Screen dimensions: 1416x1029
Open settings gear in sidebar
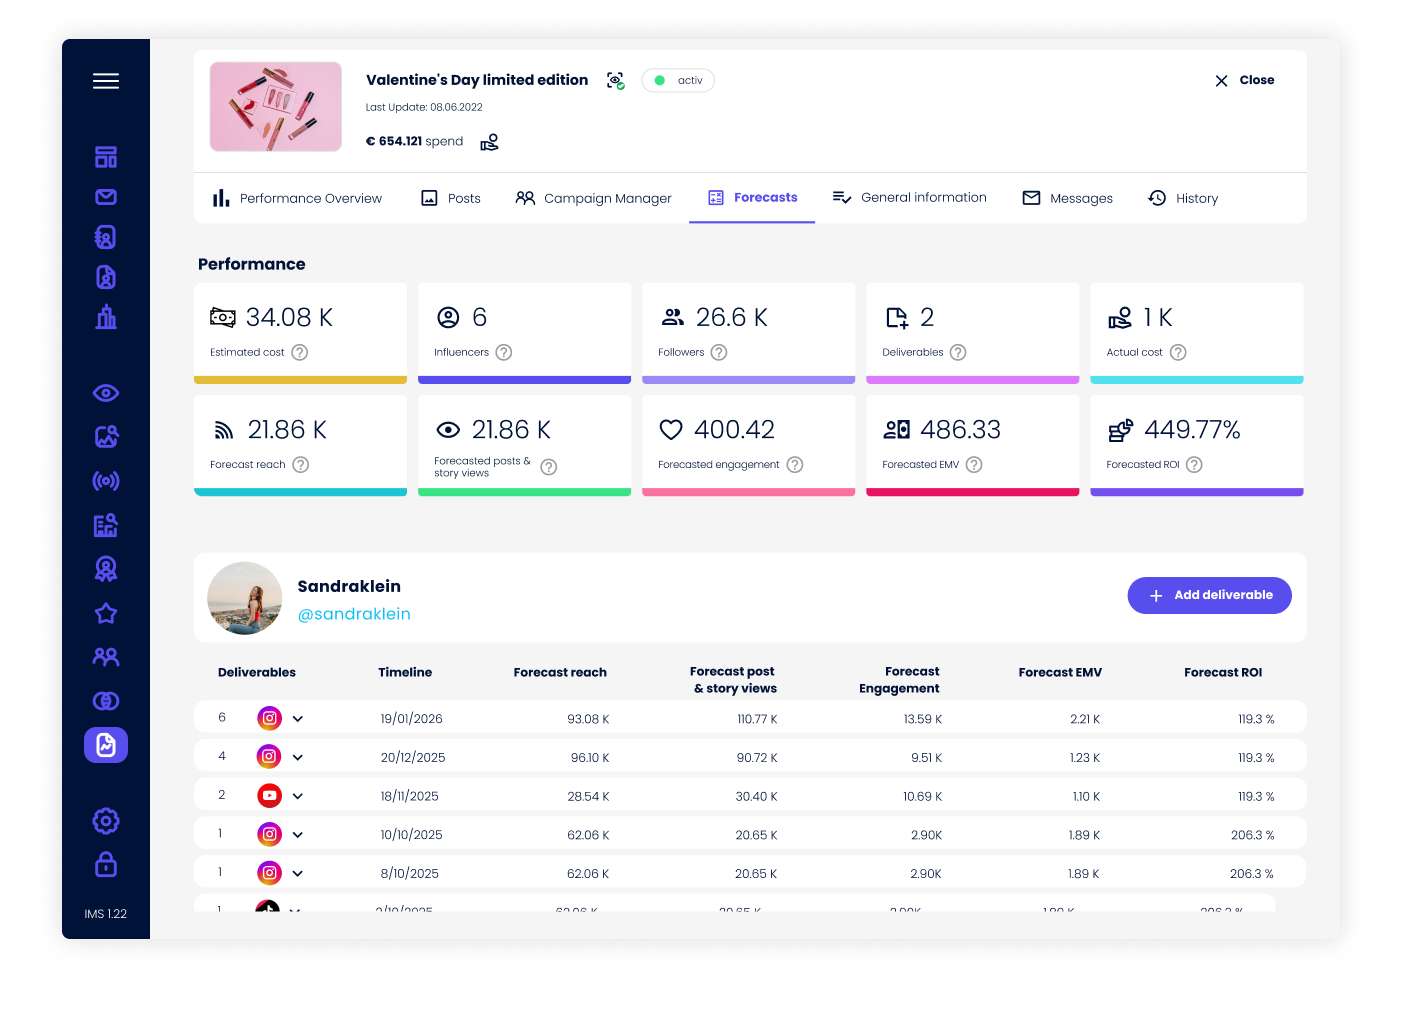106,821
